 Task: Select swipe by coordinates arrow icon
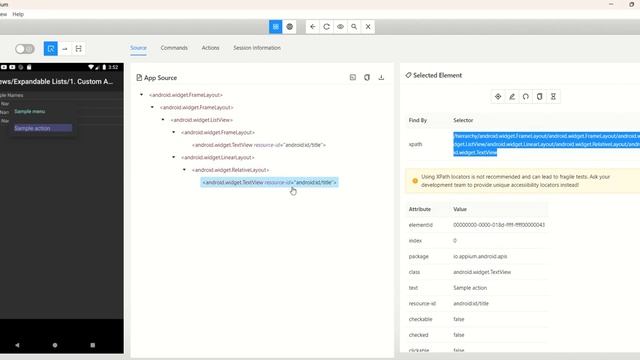click(x=64, y=49)
